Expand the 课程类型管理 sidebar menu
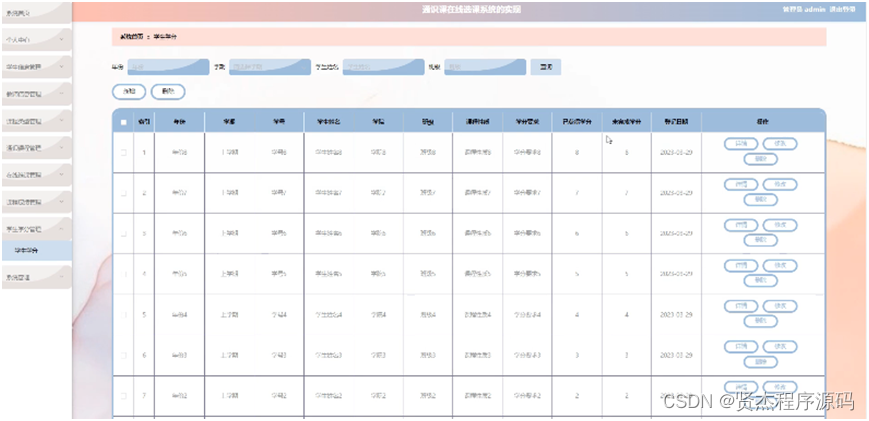Screen dimensions: 869x421 click(37, 121)
